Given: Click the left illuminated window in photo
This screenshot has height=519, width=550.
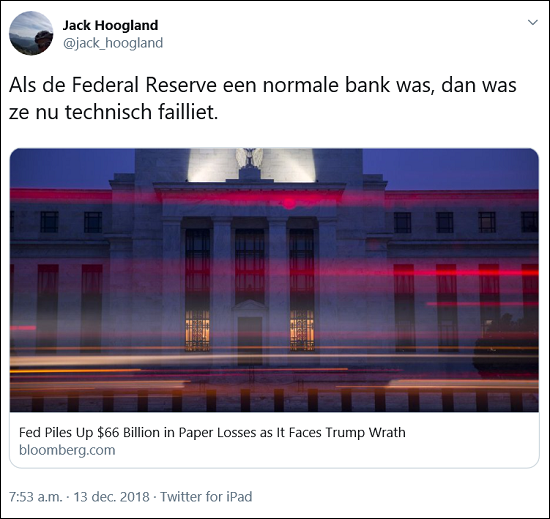Looking at the screenshot, I should click(x=197, y=330).
